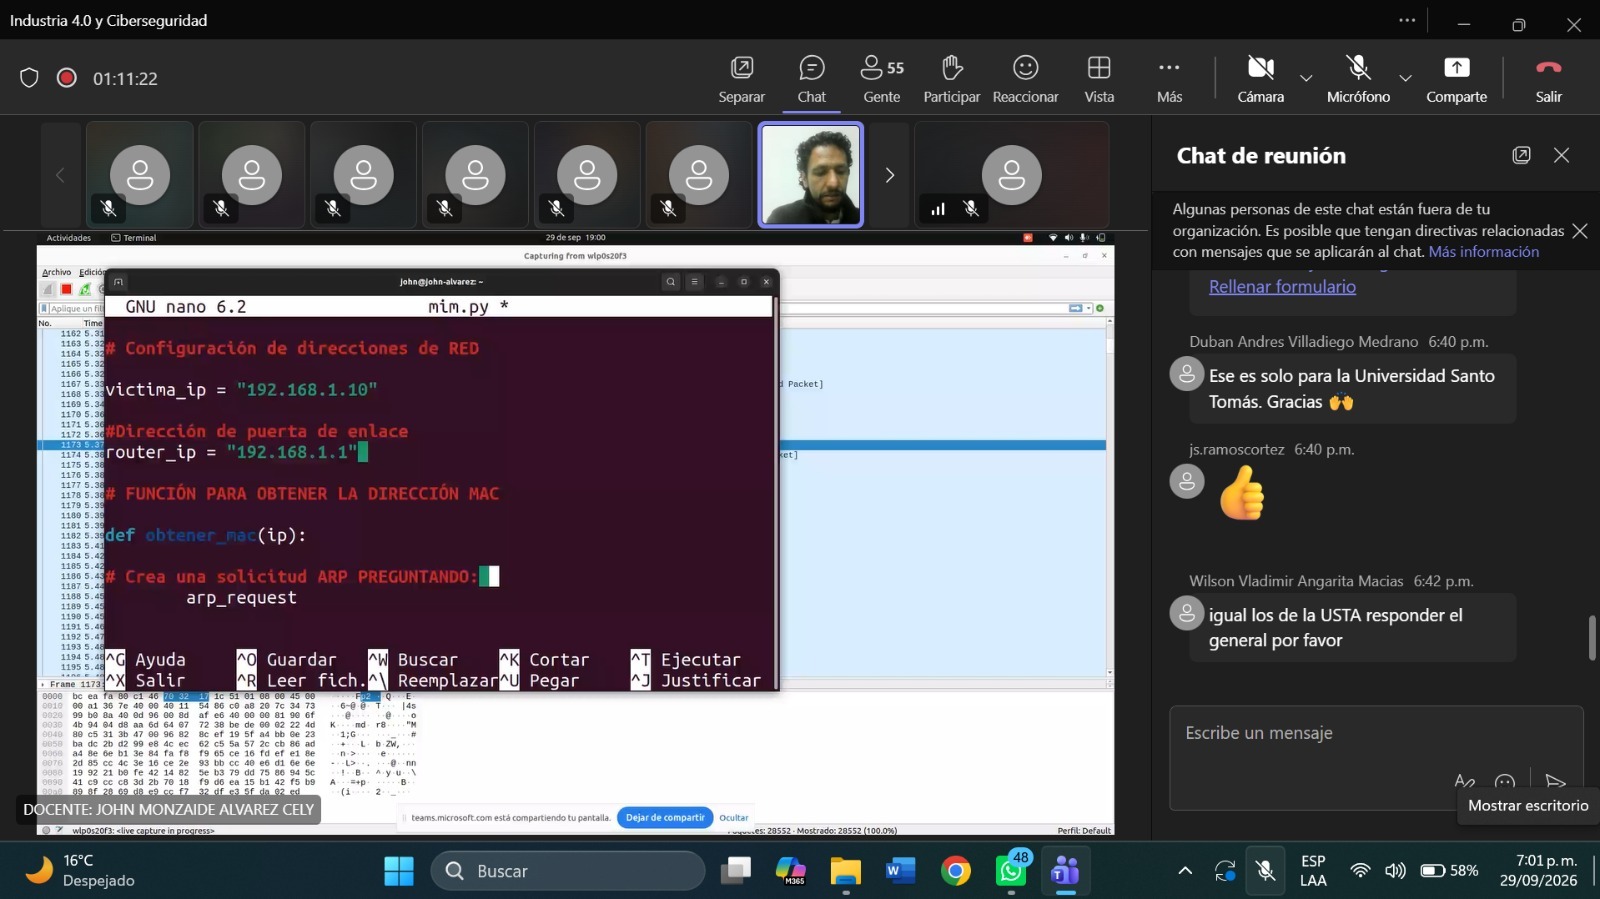Expand the Micrófono options chevron

pos(1405,78)
